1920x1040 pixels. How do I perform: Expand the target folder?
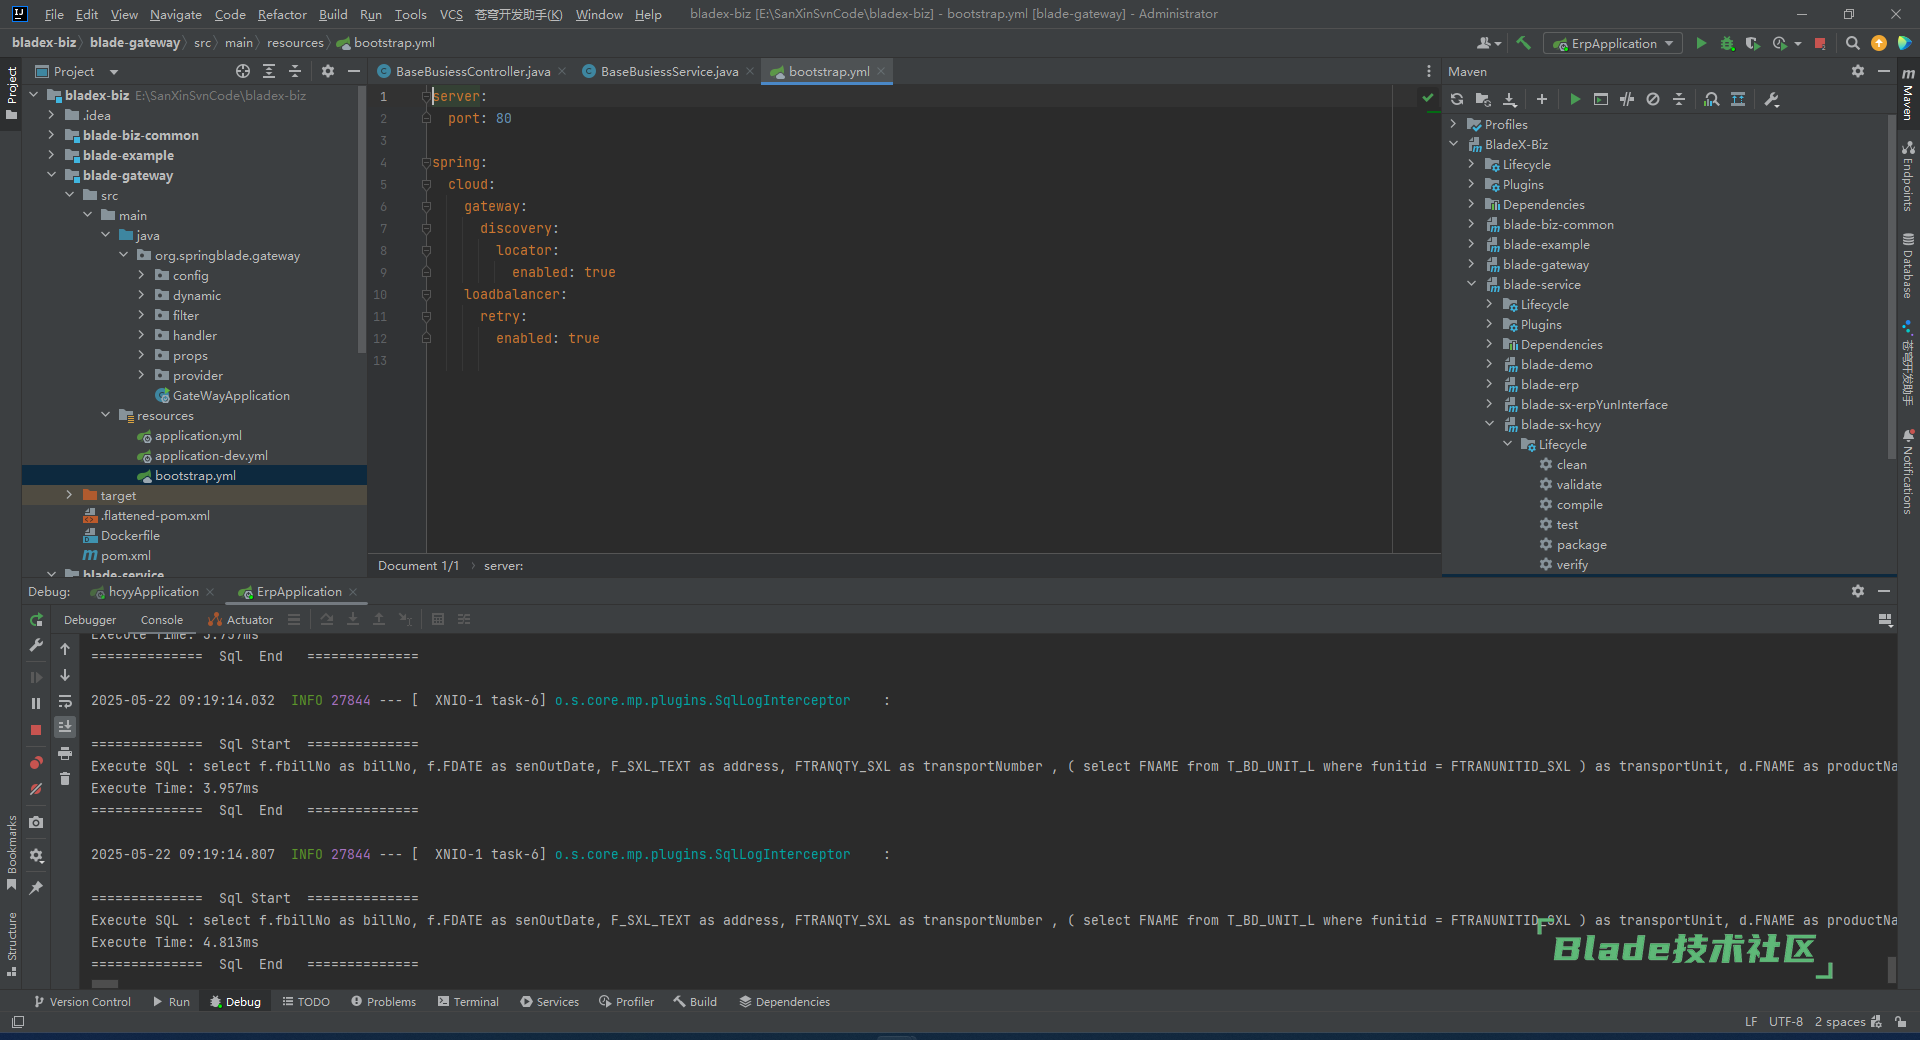[69, 495]
